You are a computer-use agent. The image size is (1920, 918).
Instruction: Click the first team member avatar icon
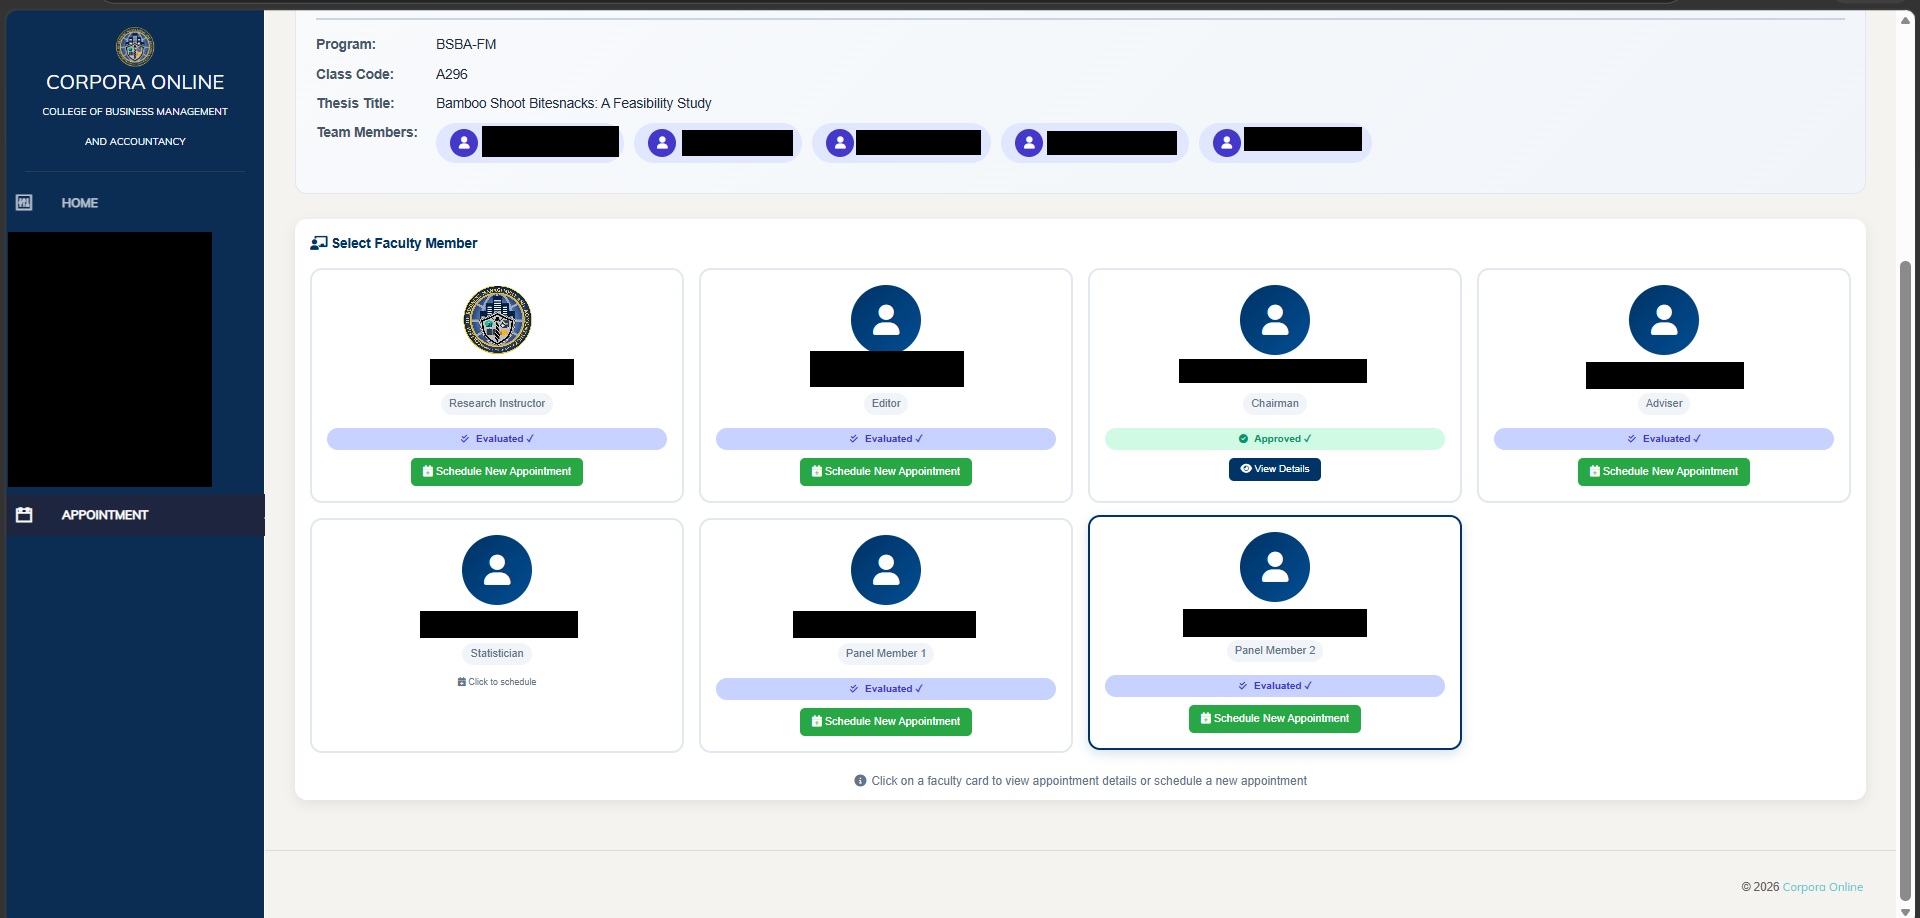coord(464,143)
